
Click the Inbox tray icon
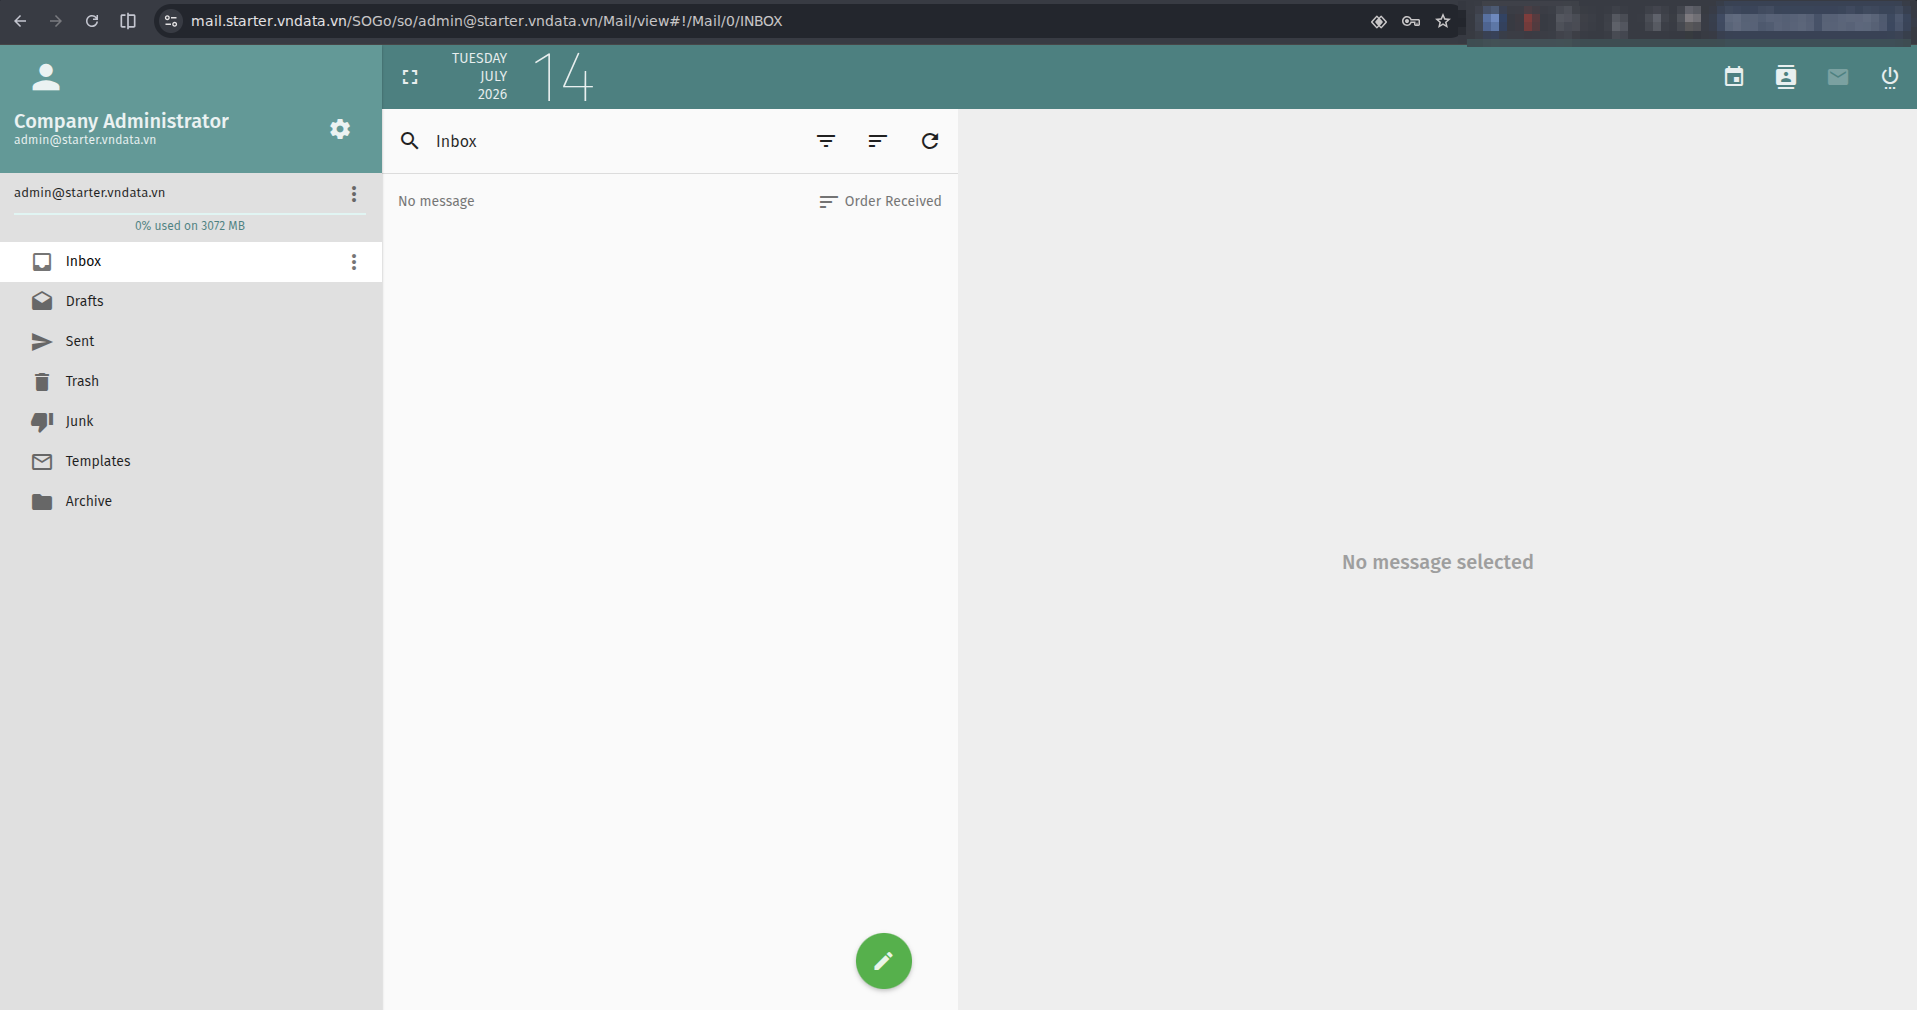(x=42, y=262)
